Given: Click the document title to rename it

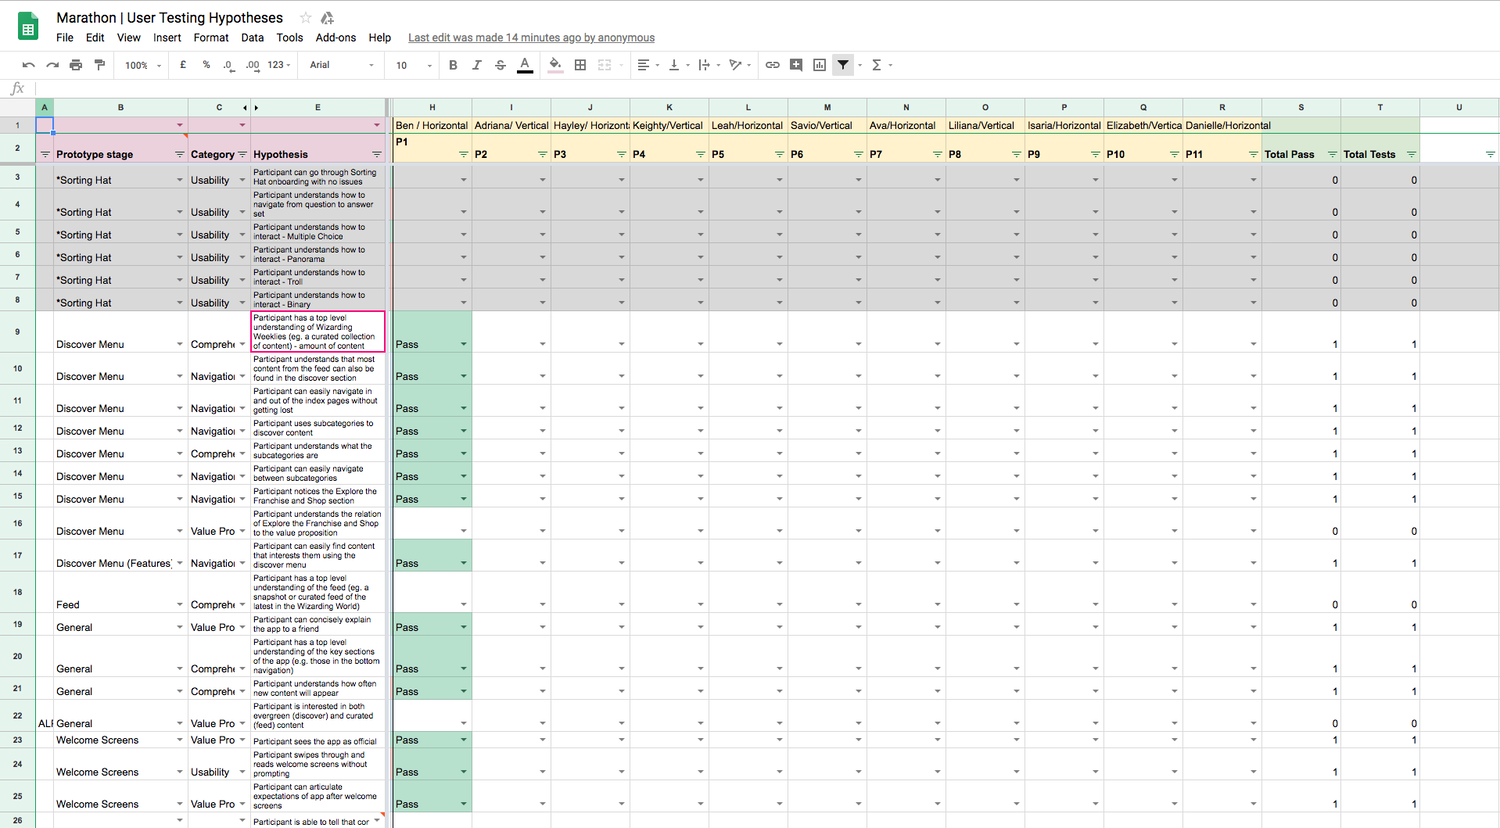Looking at the screenshot, I should click(x=170, y=18).
